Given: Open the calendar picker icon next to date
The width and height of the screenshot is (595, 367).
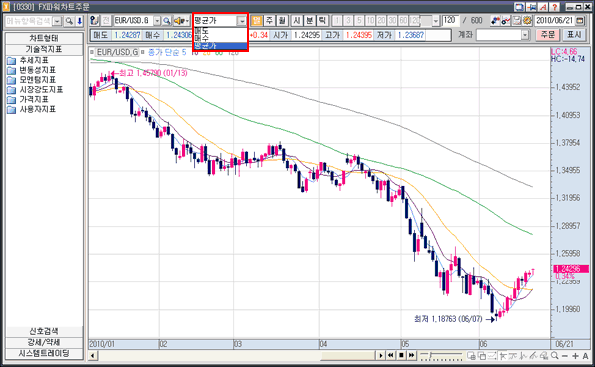Looking at the screenshot, I should [x=580, y=20].
